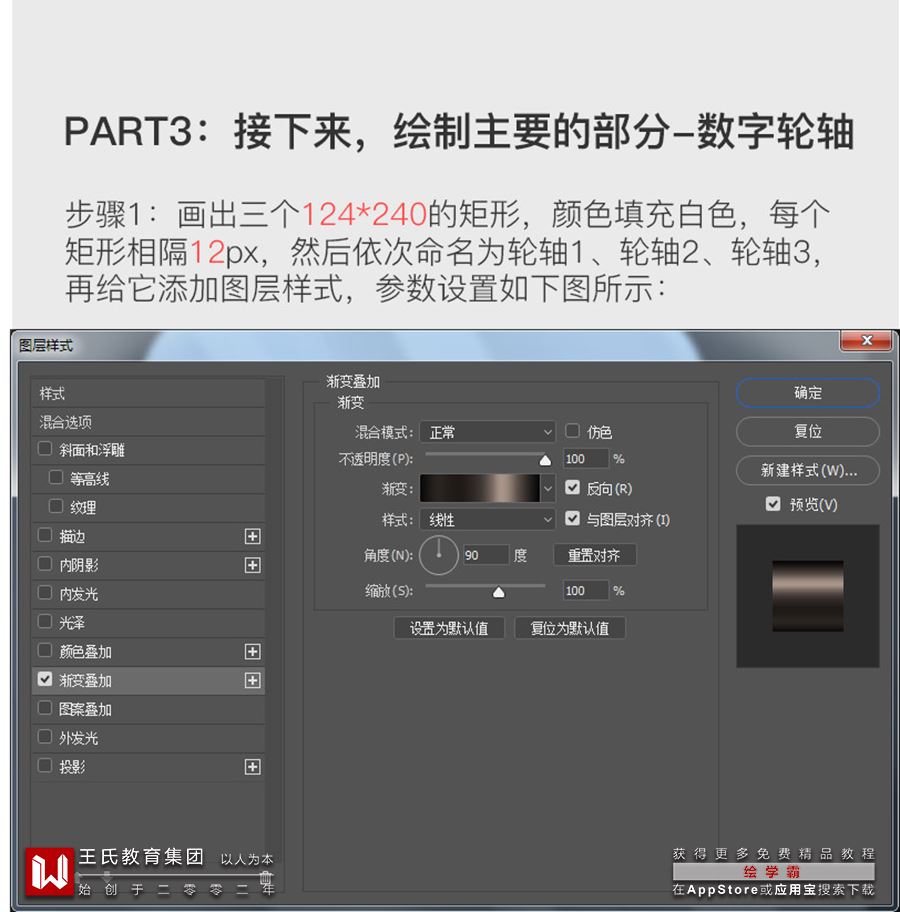The image size is (900, 912).
Task: Click the 复位 reset button
Action: (807, 432)
